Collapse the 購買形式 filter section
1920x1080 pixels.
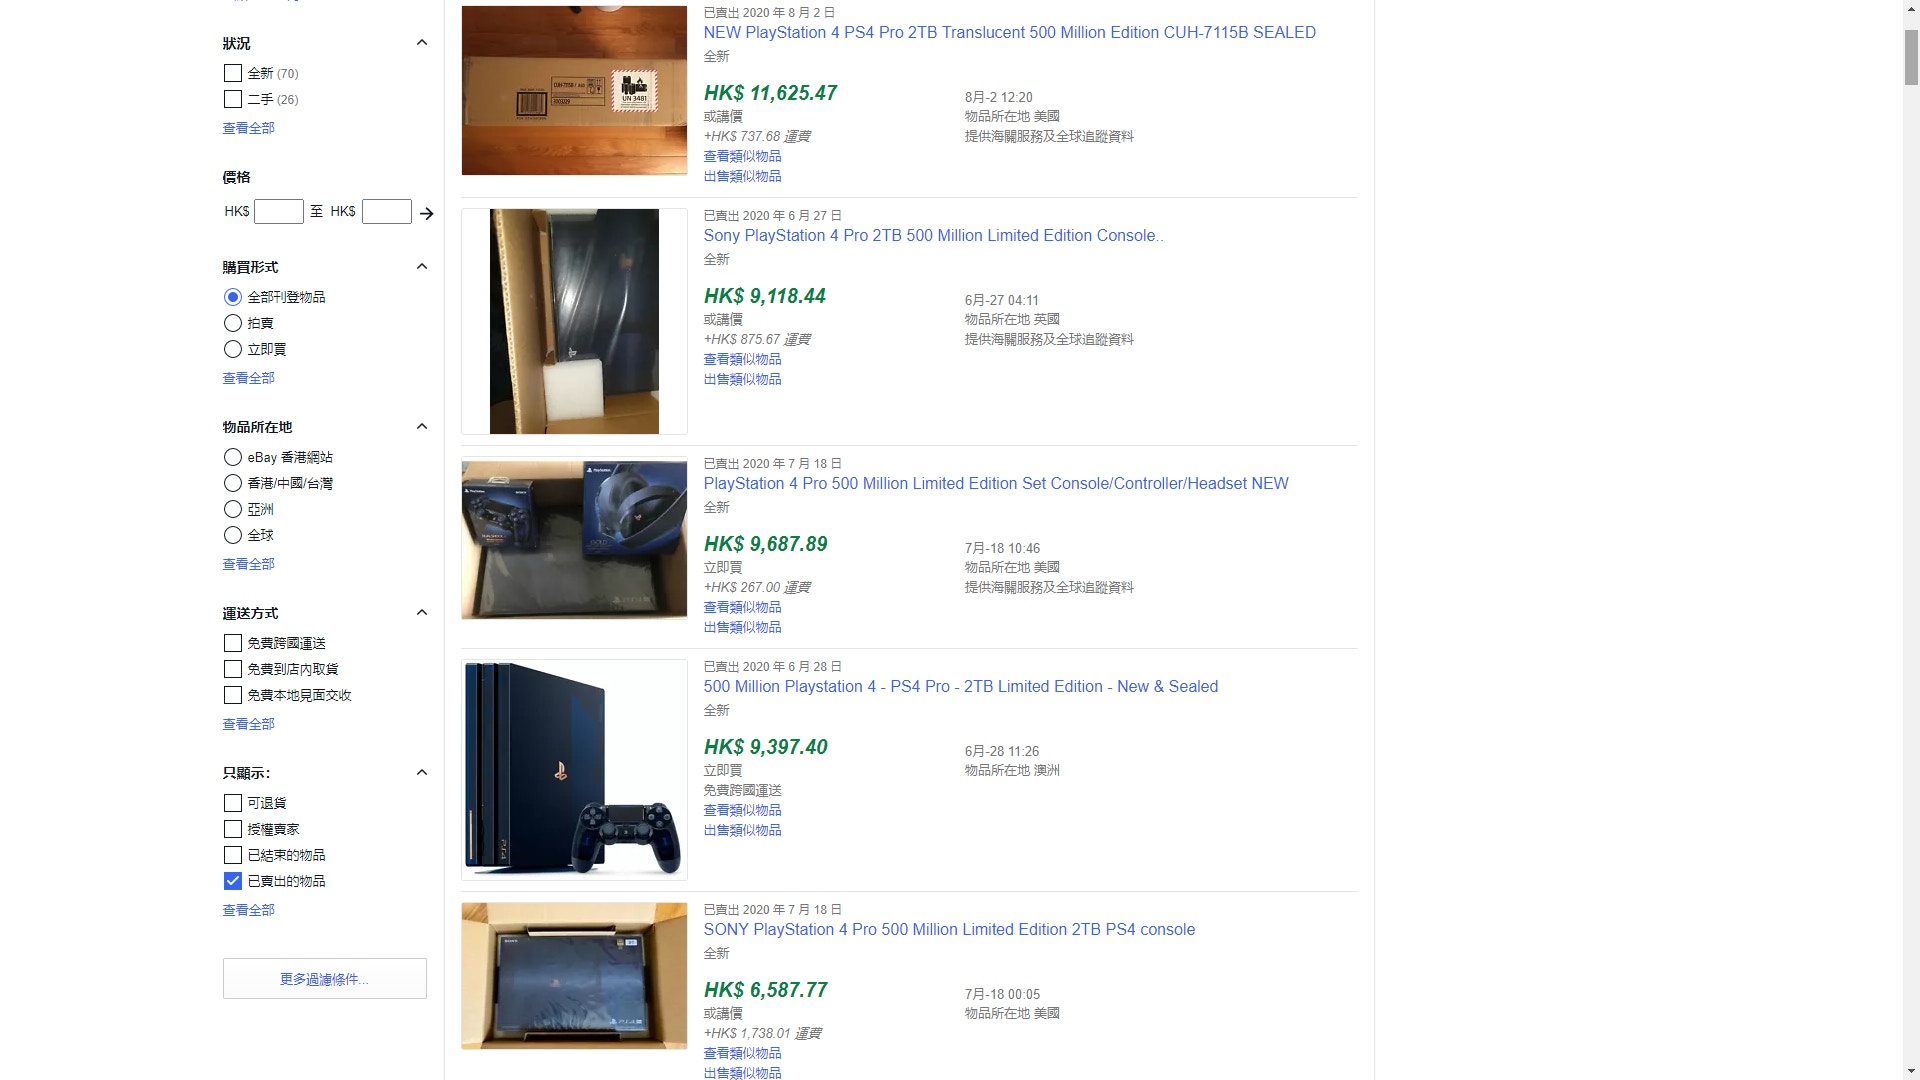(422, 267)
